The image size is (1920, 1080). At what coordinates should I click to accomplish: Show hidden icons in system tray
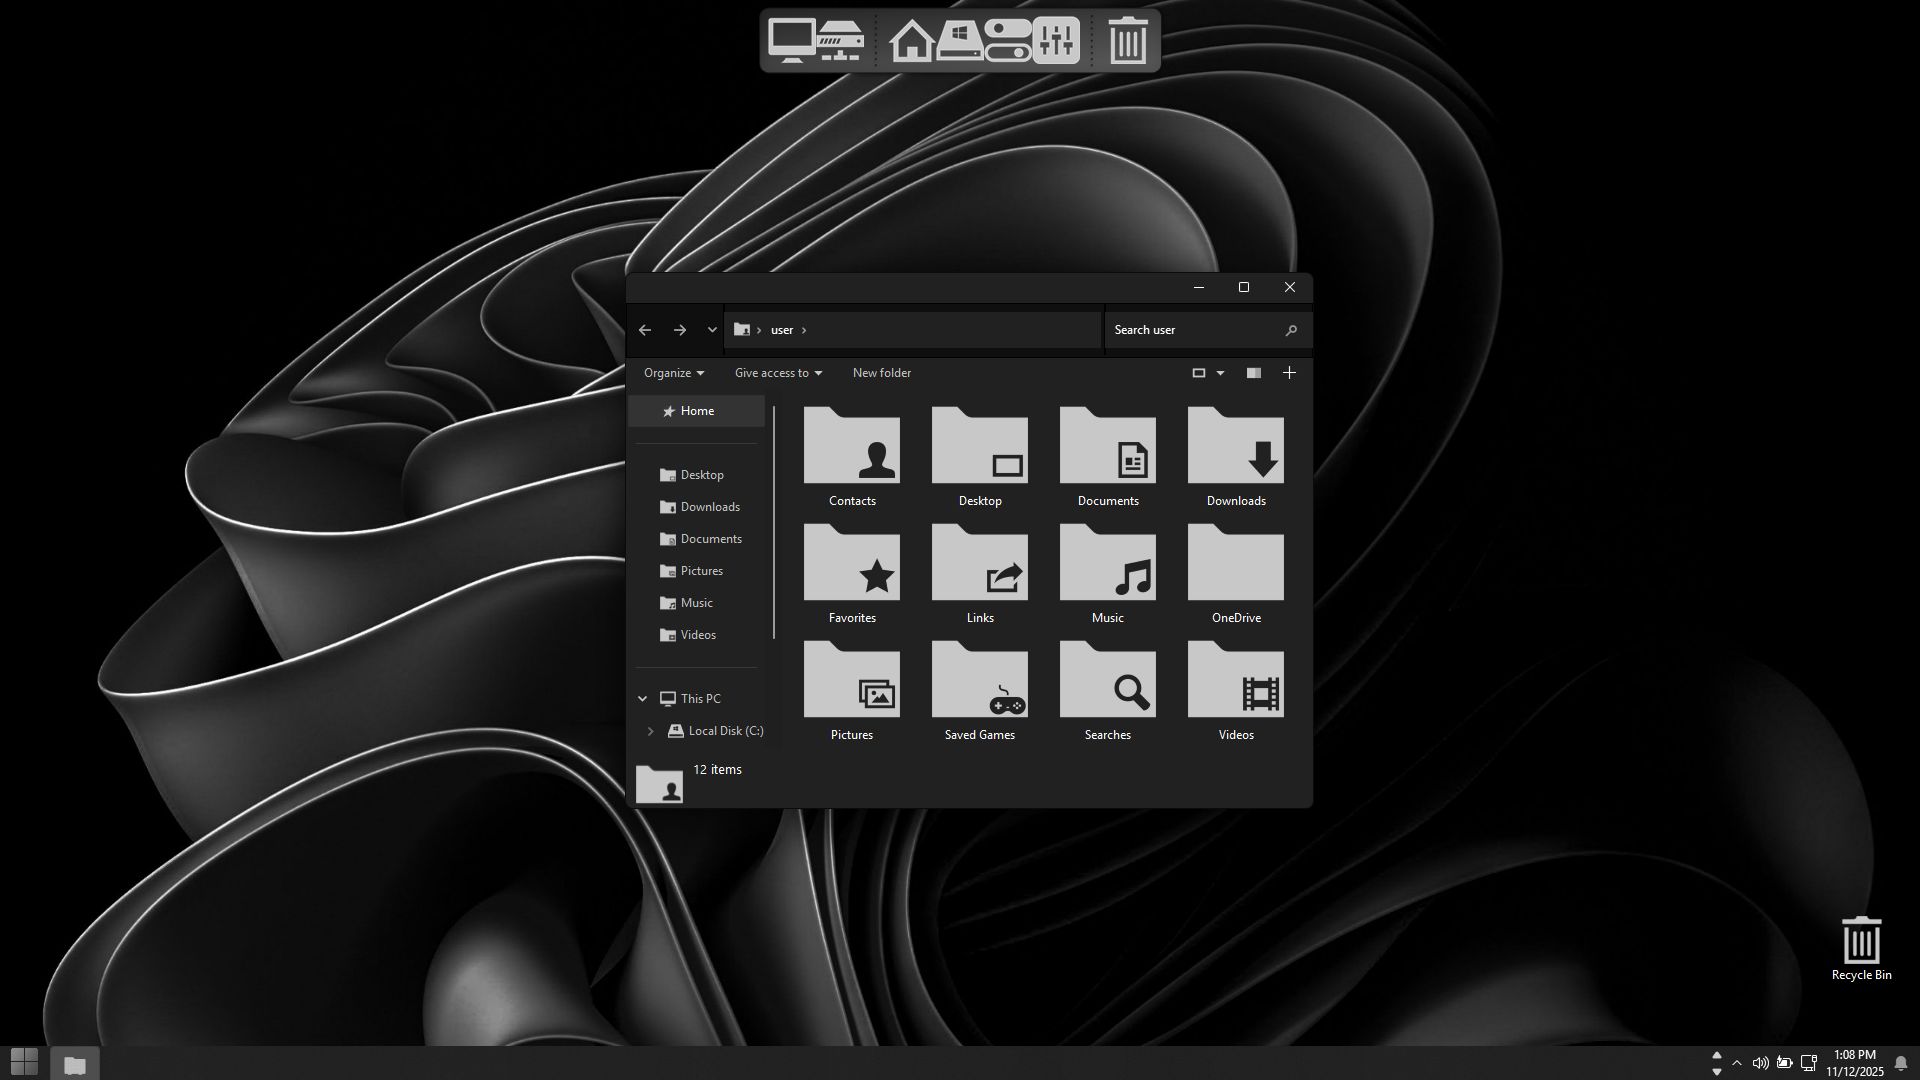click(x=1737, y=1063)
